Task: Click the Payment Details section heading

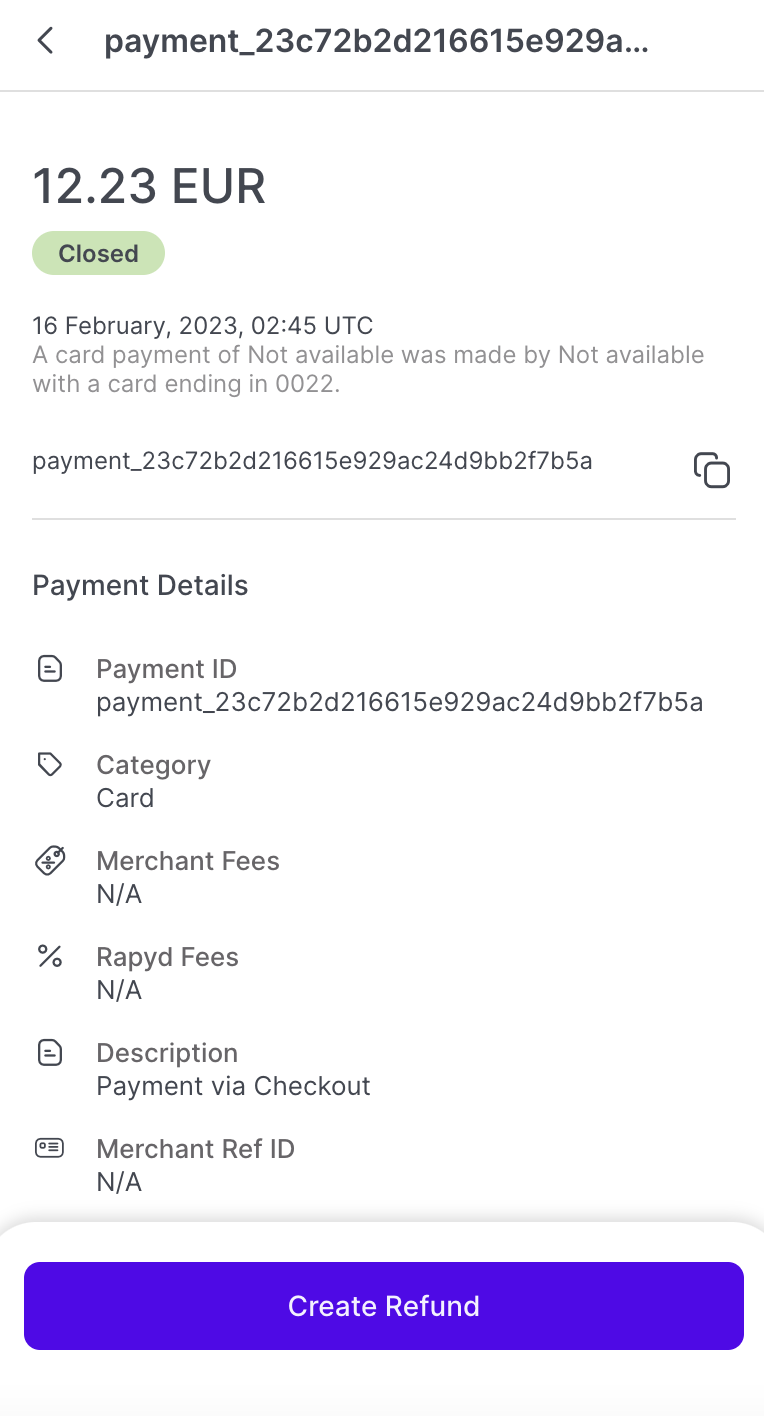Action: click(140, 586)
